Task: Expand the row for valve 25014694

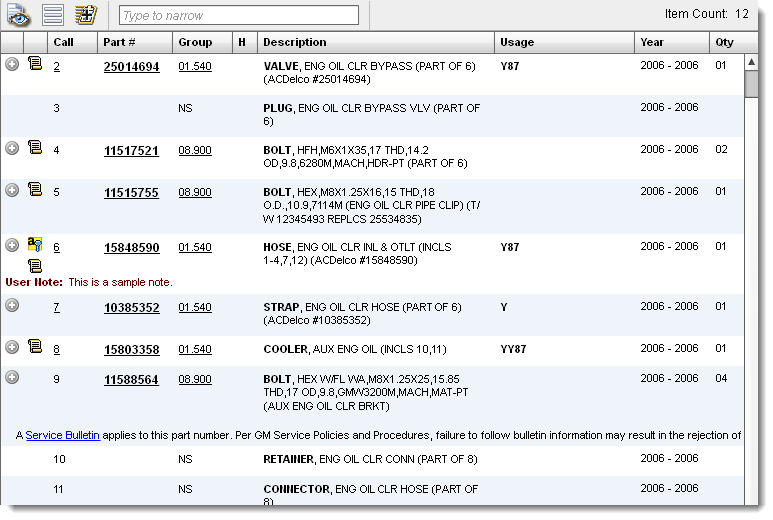Action: (x=12, y=64)
